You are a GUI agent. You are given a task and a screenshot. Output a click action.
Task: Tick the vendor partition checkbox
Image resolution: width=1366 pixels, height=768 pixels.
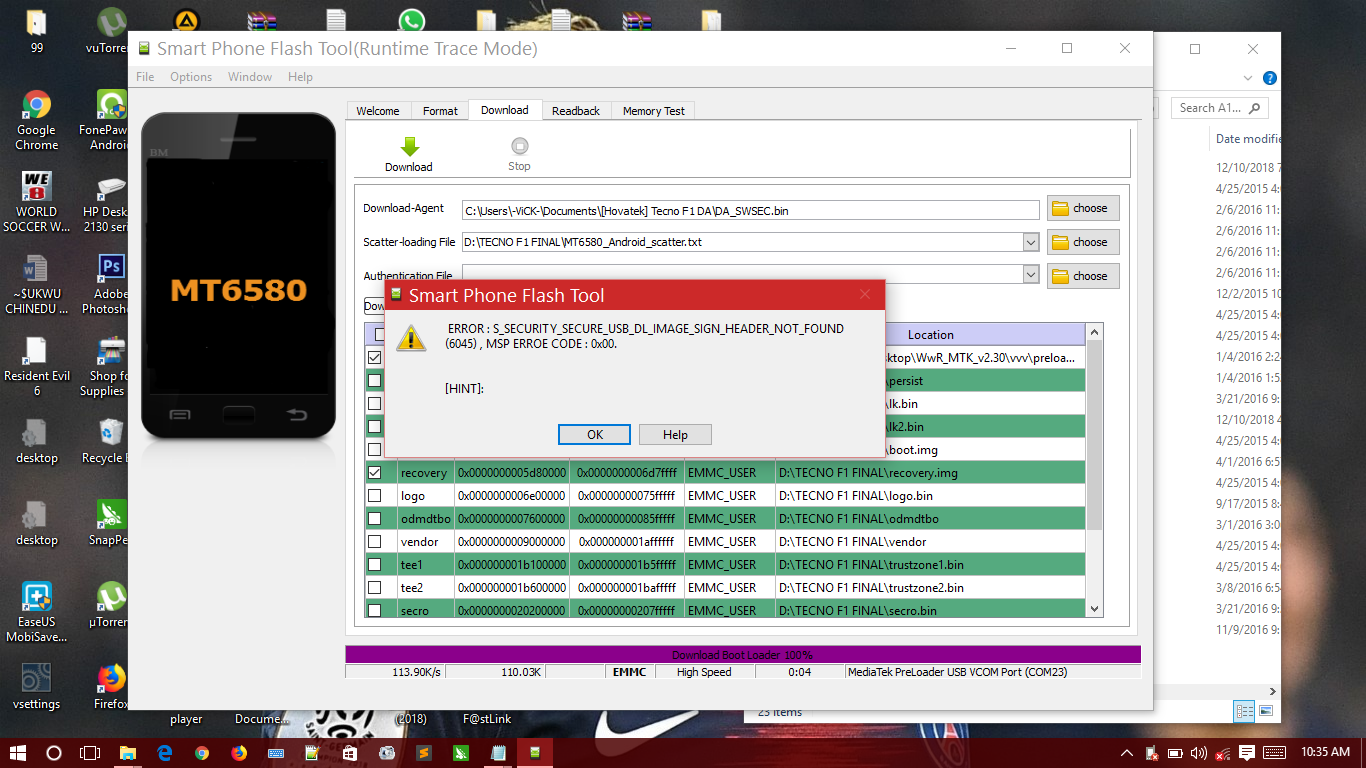375,541
